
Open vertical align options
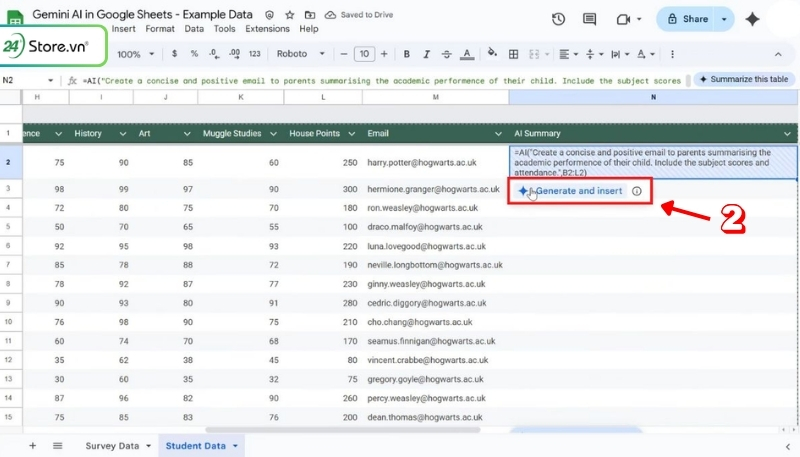click(594, 54)
